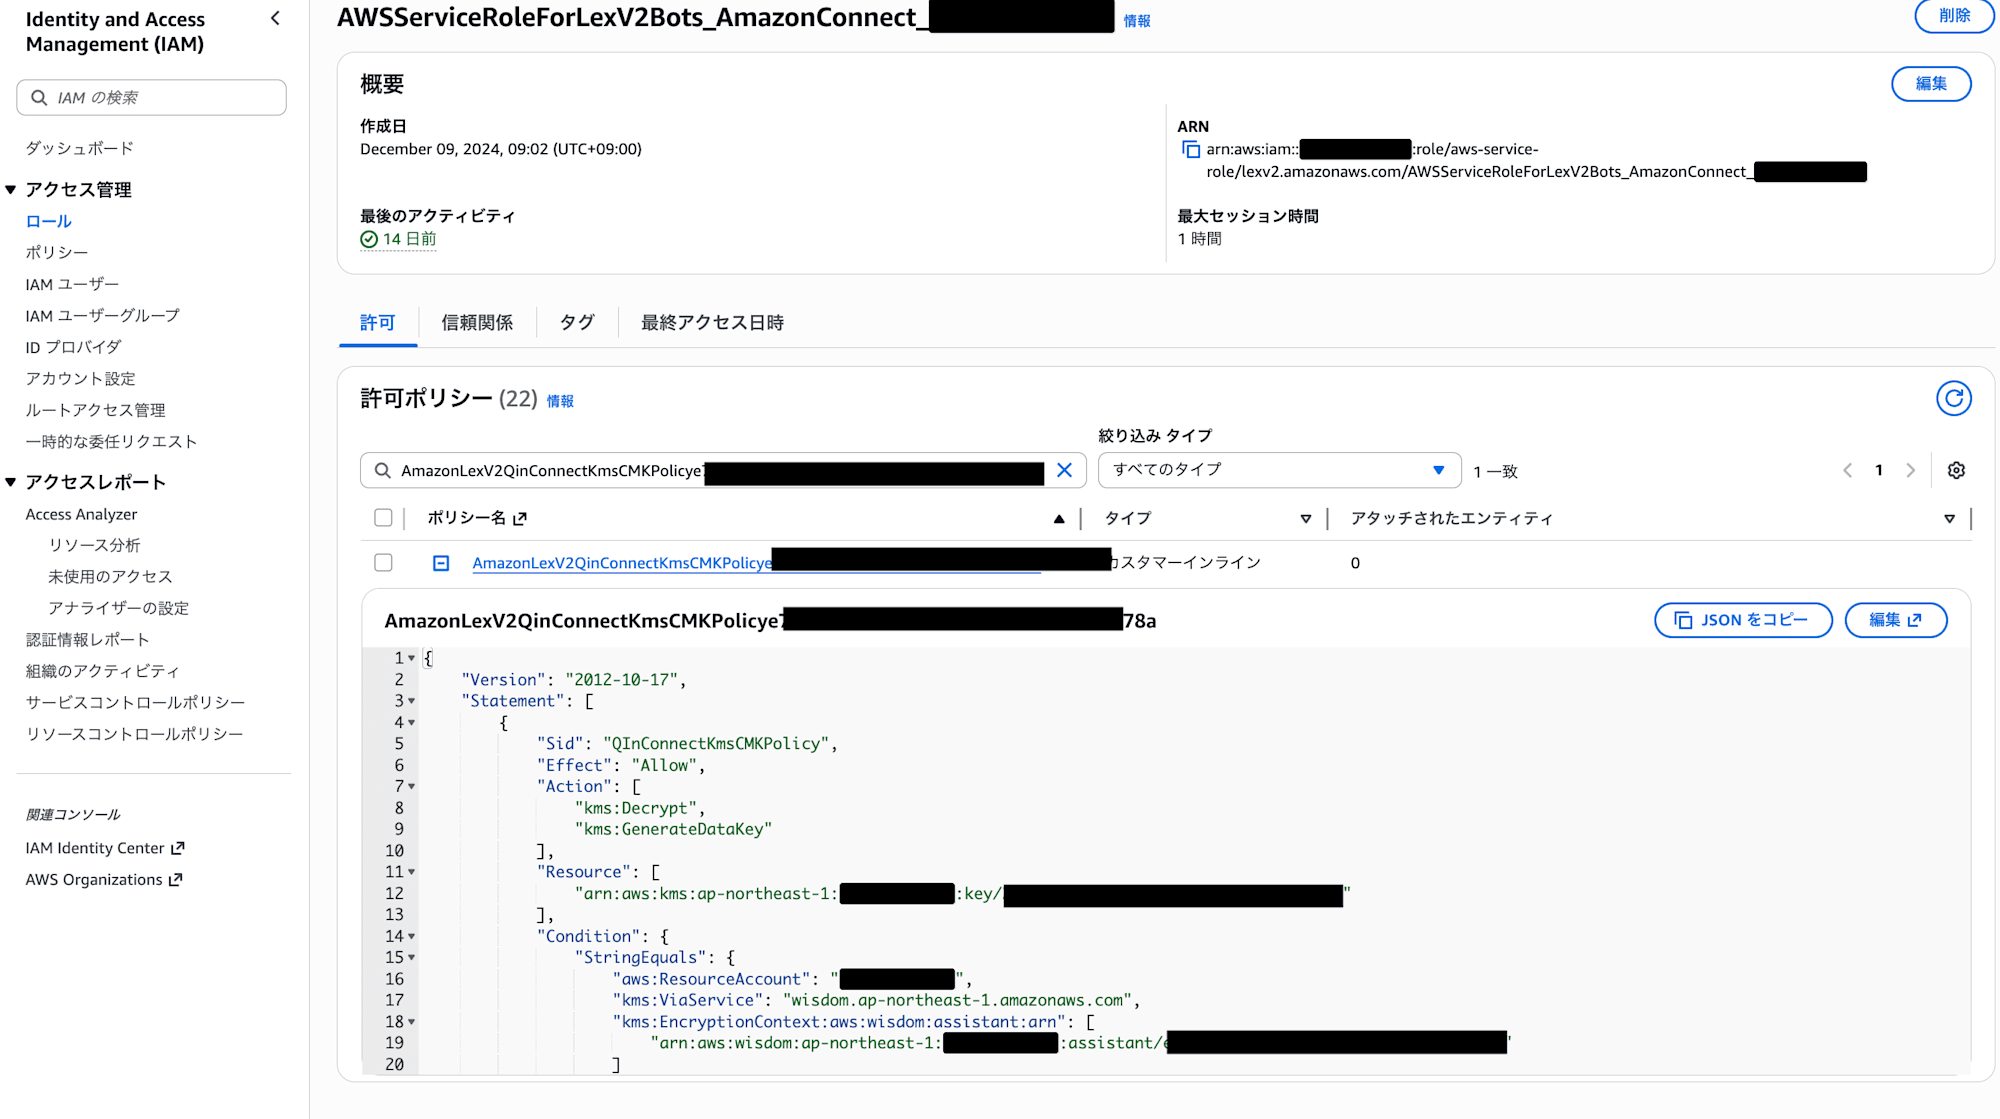Click the ポリシー名 column header

pos(477,518)
